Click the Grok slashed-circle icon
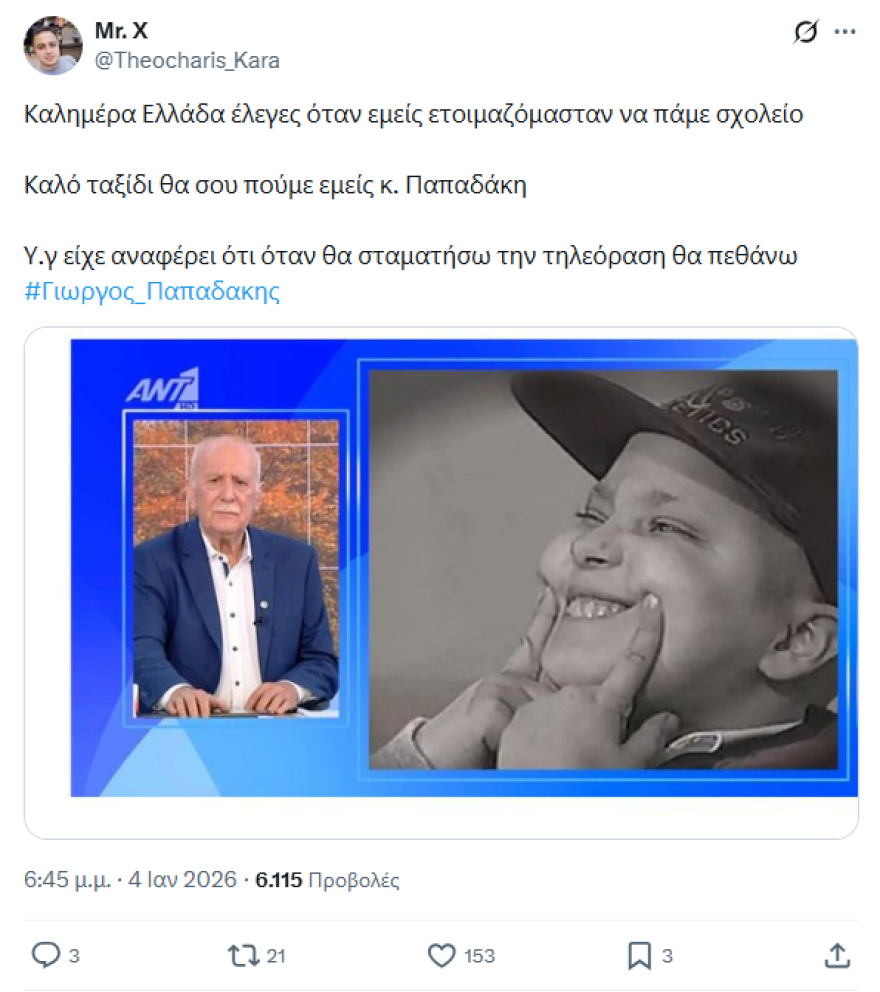Viewport: 880px width, 992px height. tap(805, 31)
